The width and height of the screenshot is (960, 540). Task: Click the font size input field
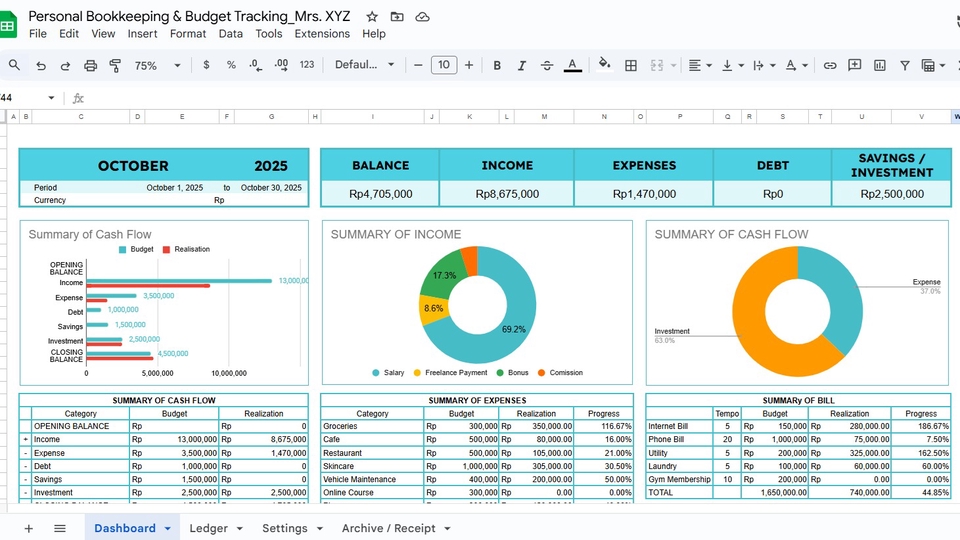click(443, 65)
